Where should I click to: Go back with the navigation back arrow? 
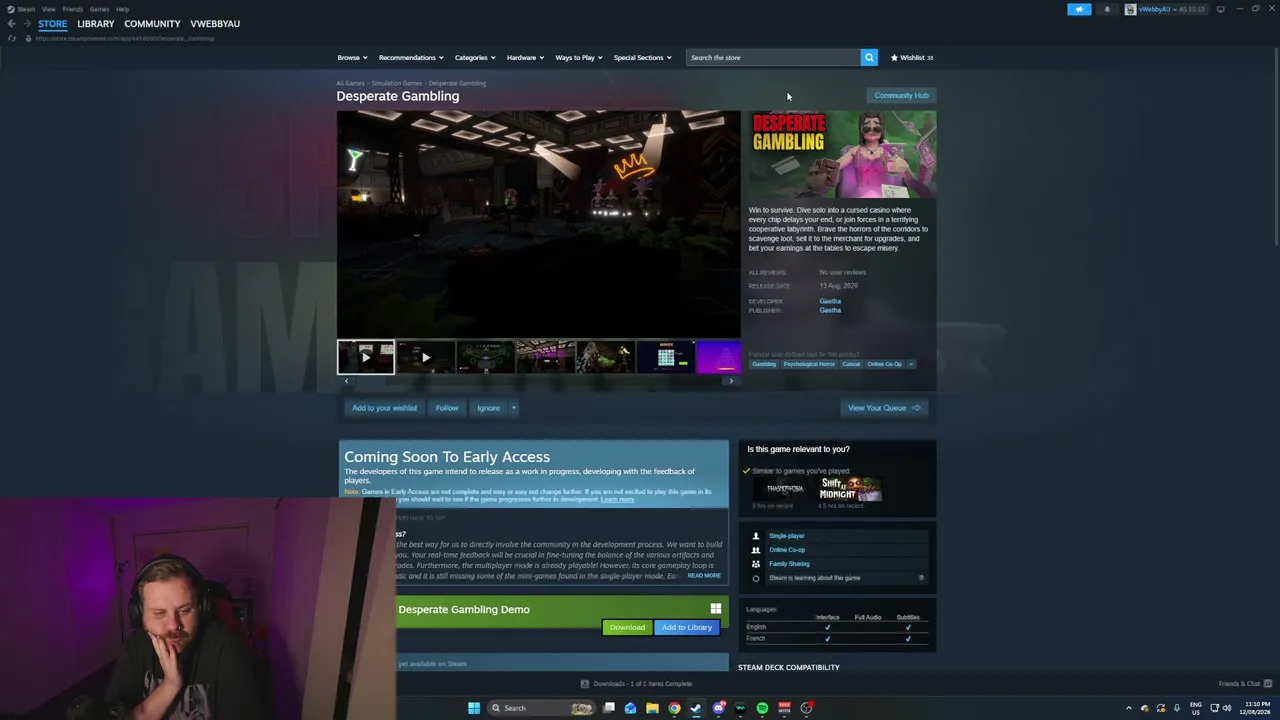(11, 24)
